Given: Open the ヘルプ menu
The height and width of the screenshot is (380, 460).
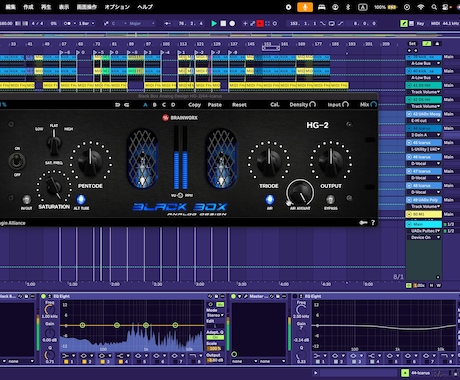Looking at the screenshot, I should click(x=145, y=7).
